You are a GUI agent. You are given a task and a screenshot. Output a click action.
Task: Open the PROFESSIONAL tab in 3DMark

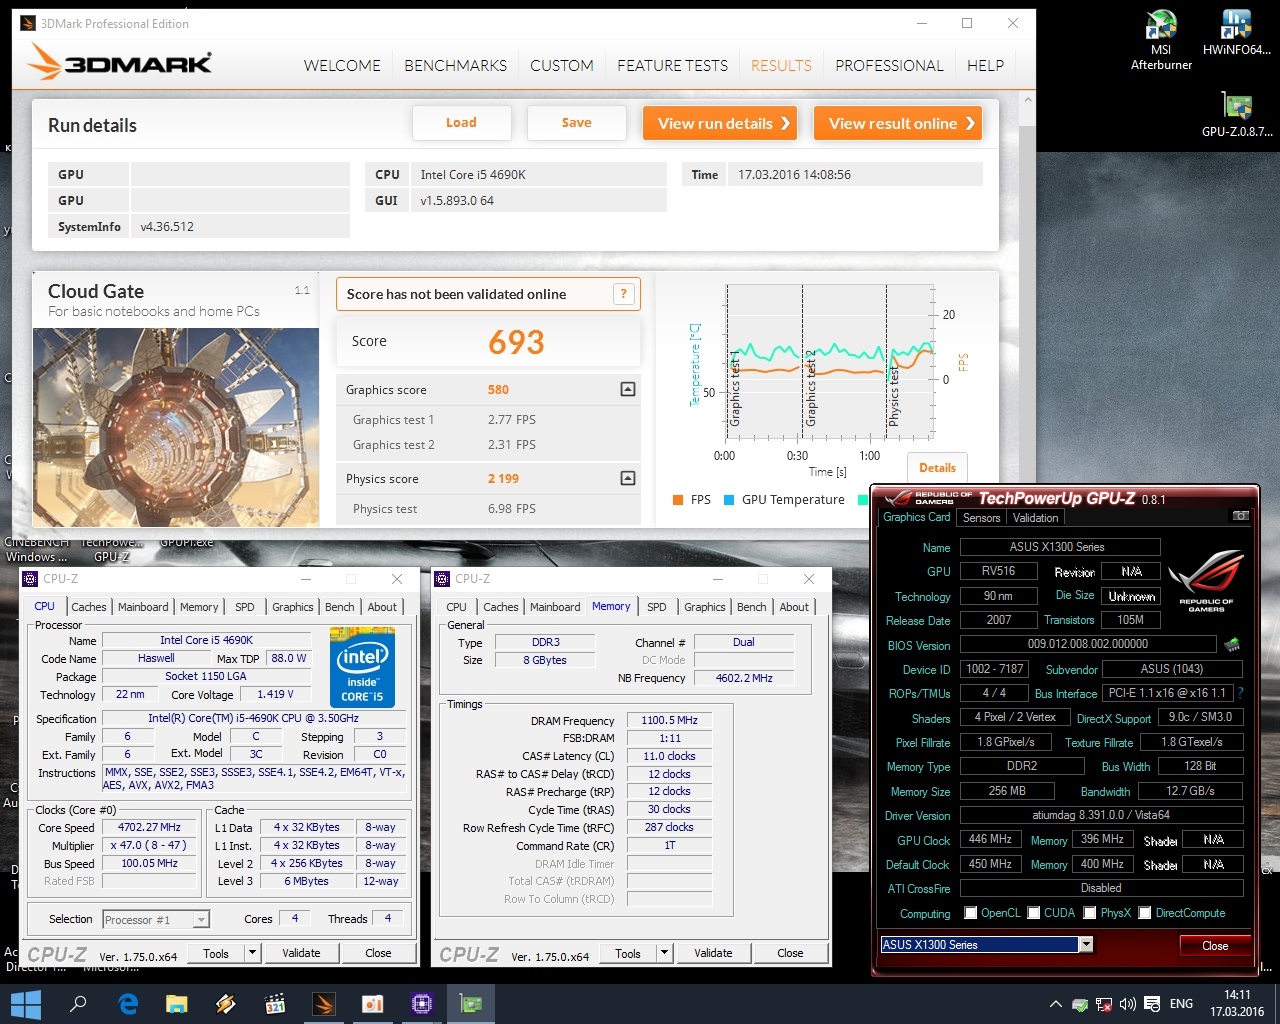pos(889,65)
